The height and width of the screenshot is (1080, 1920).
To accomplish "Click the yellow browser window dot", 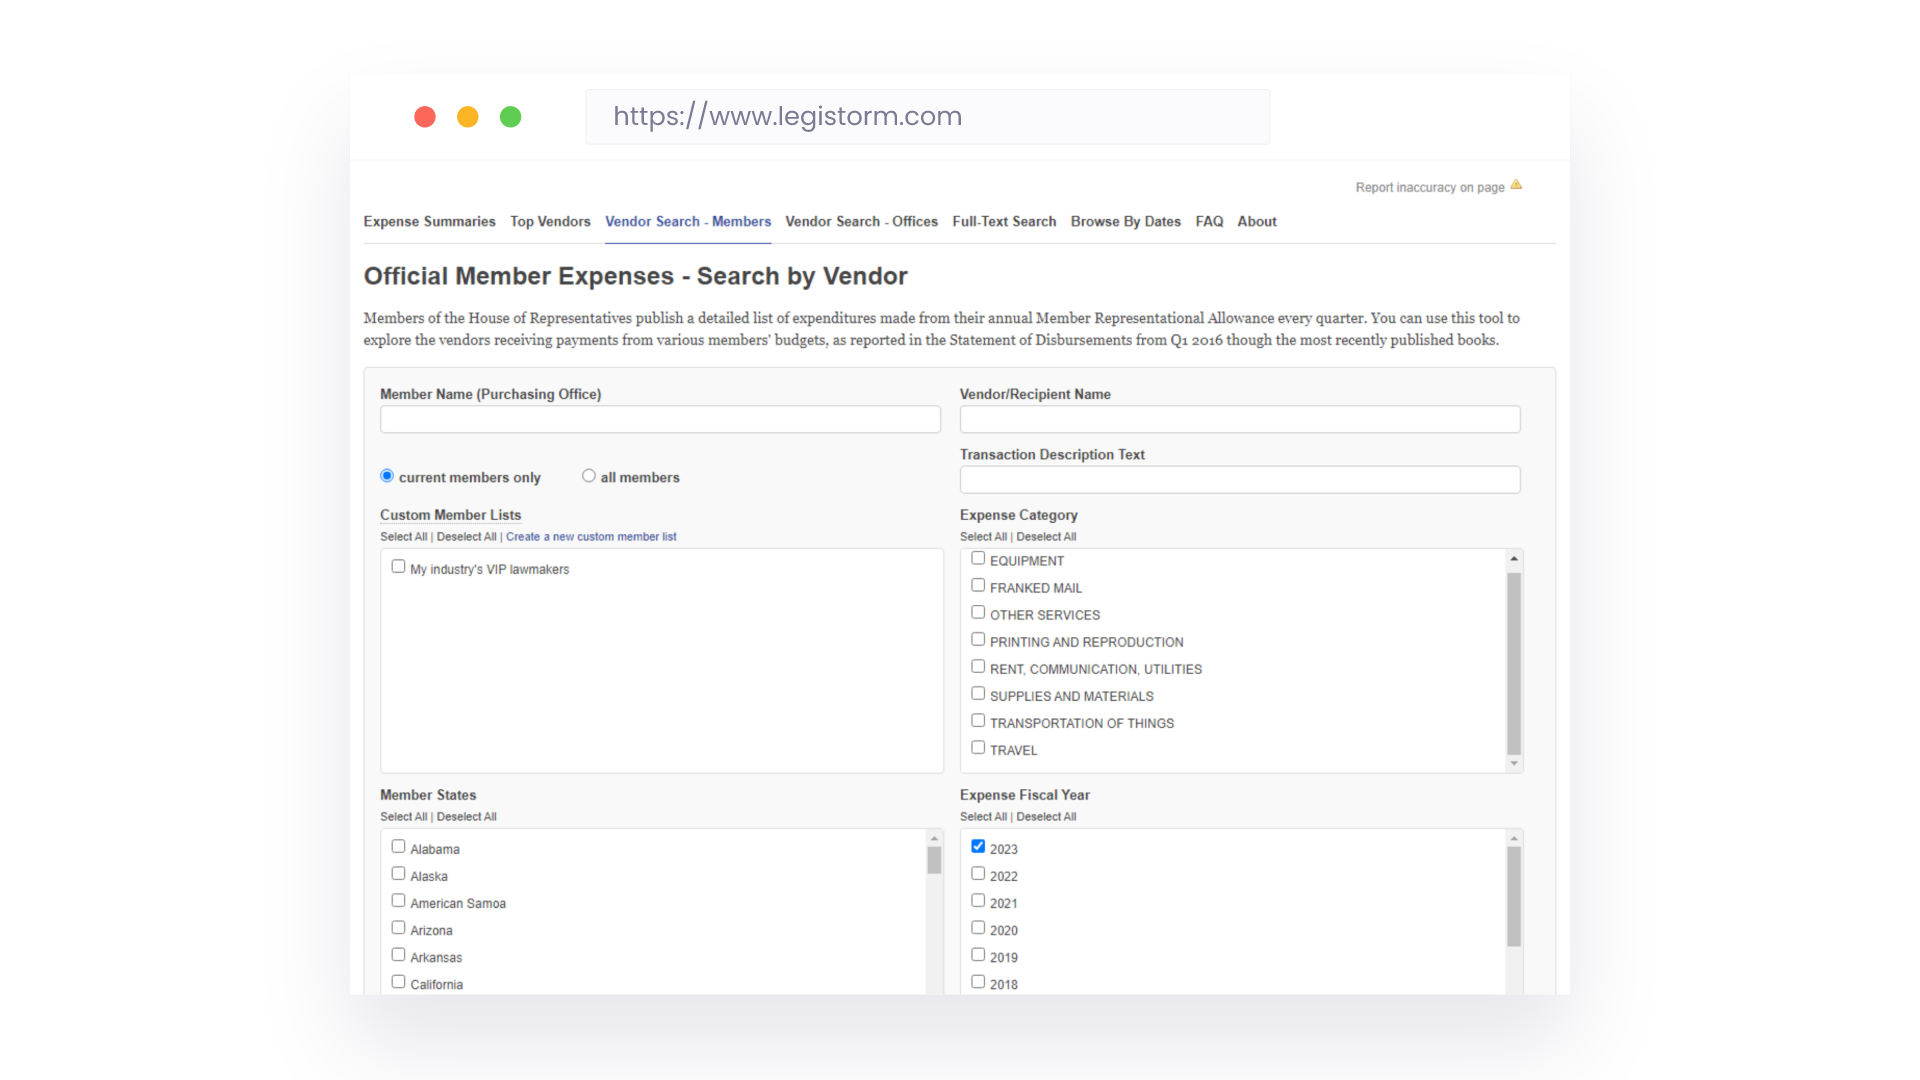I will pyautogui.click(x=467, y=117).
